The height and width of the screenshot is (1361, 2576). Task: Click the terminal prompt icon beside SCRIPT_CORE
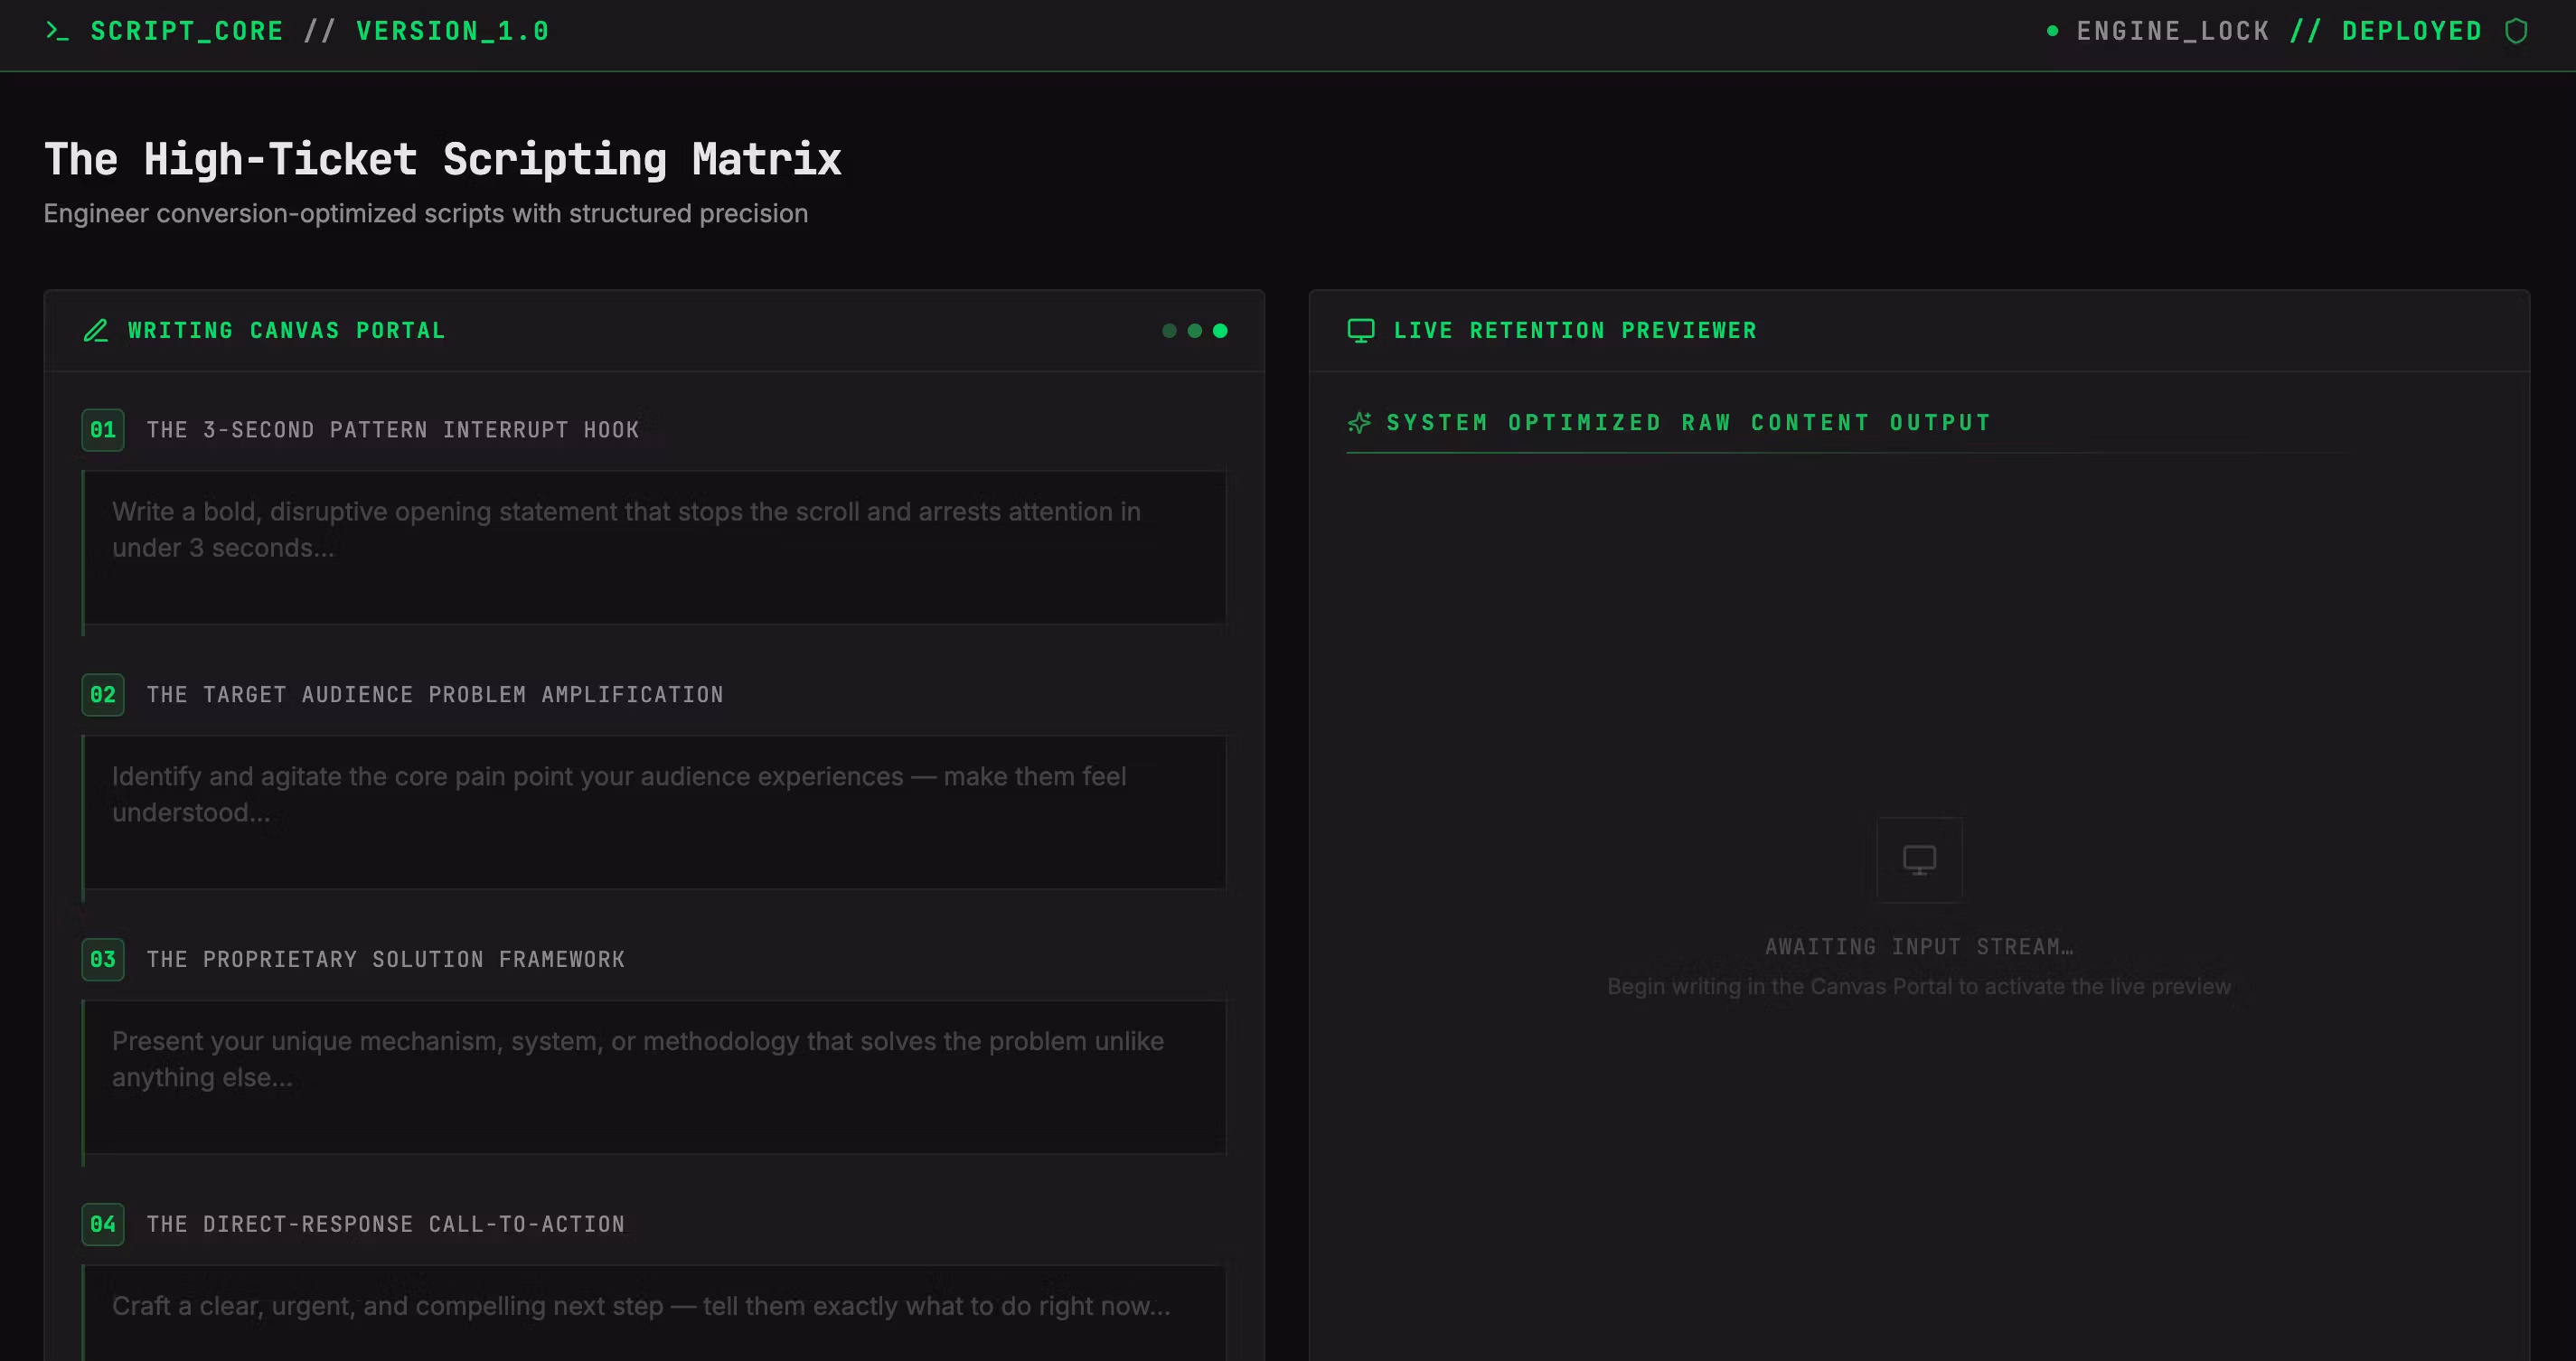[57, 31]
